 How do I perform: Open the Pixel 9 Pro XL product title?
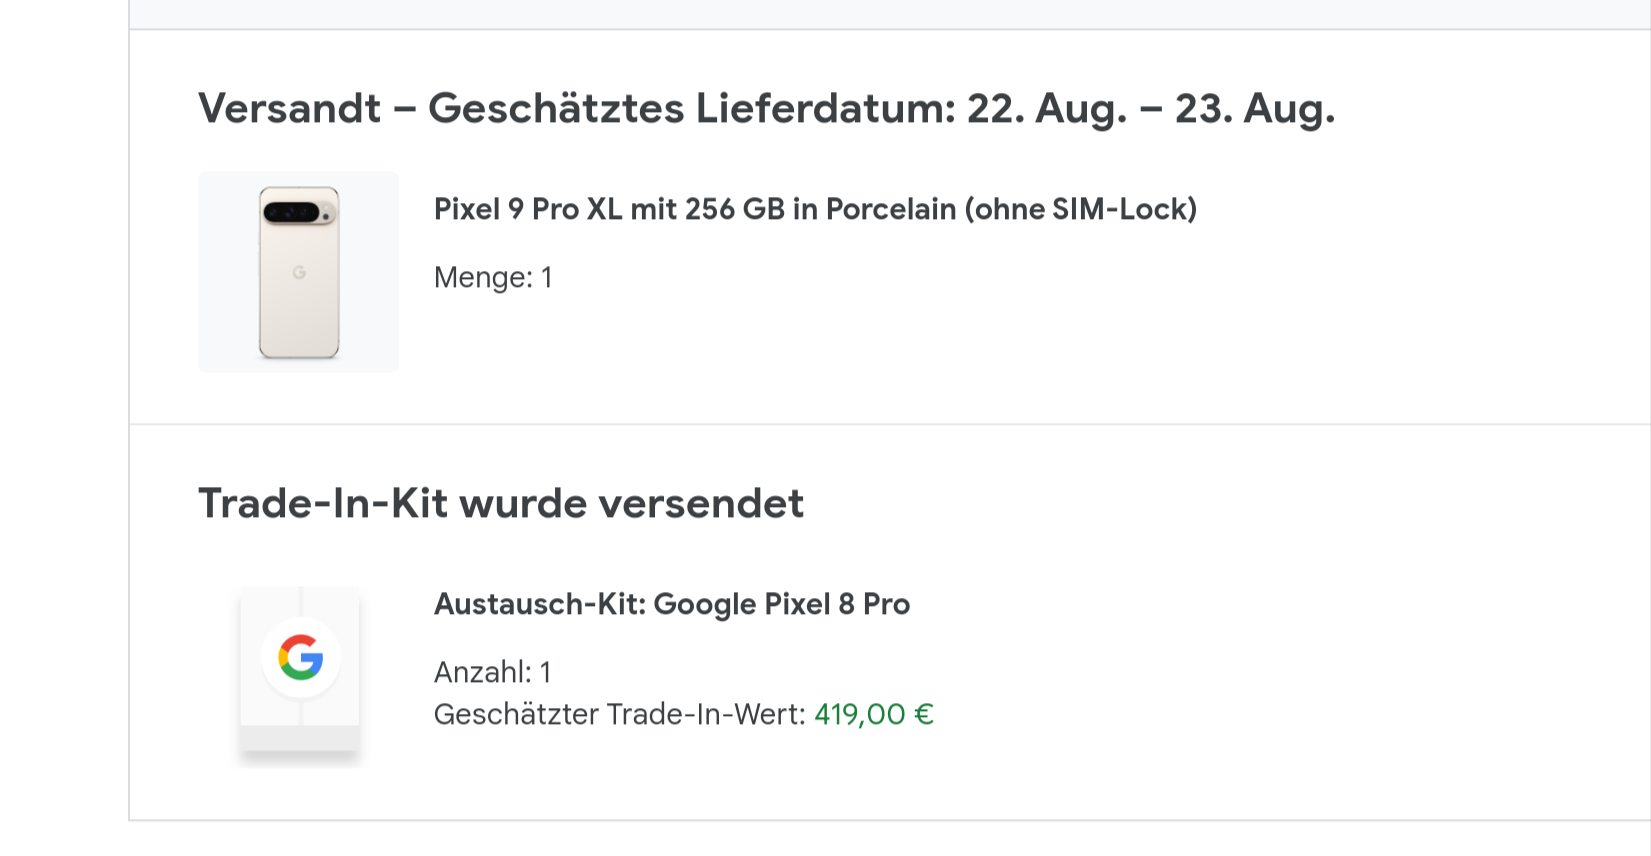click(x=814, y=209)
